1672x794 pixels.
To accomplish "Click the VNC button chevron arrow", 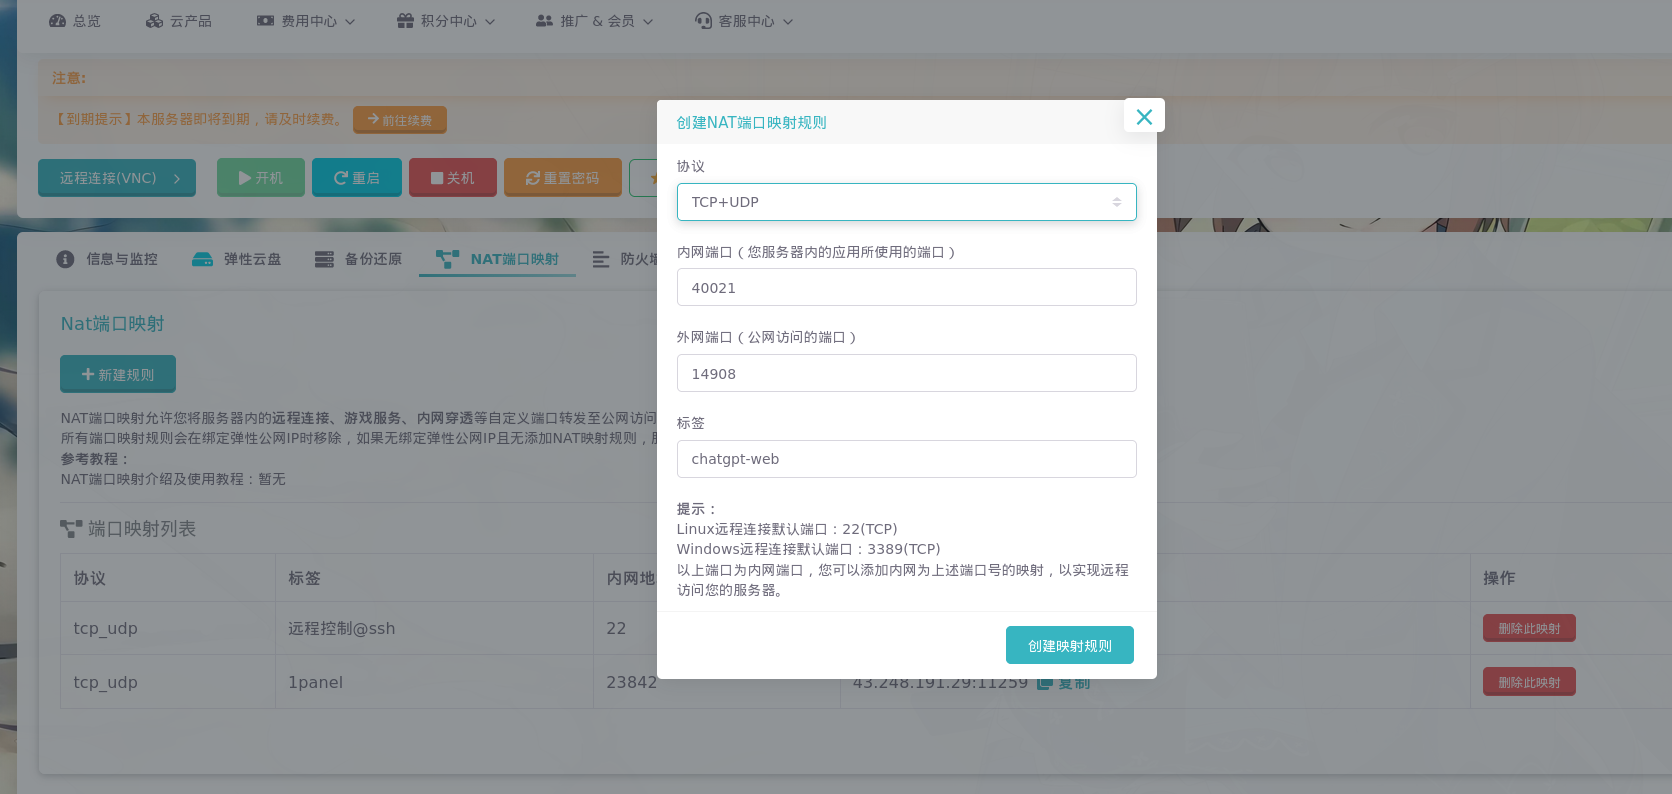I will [177, 178].
